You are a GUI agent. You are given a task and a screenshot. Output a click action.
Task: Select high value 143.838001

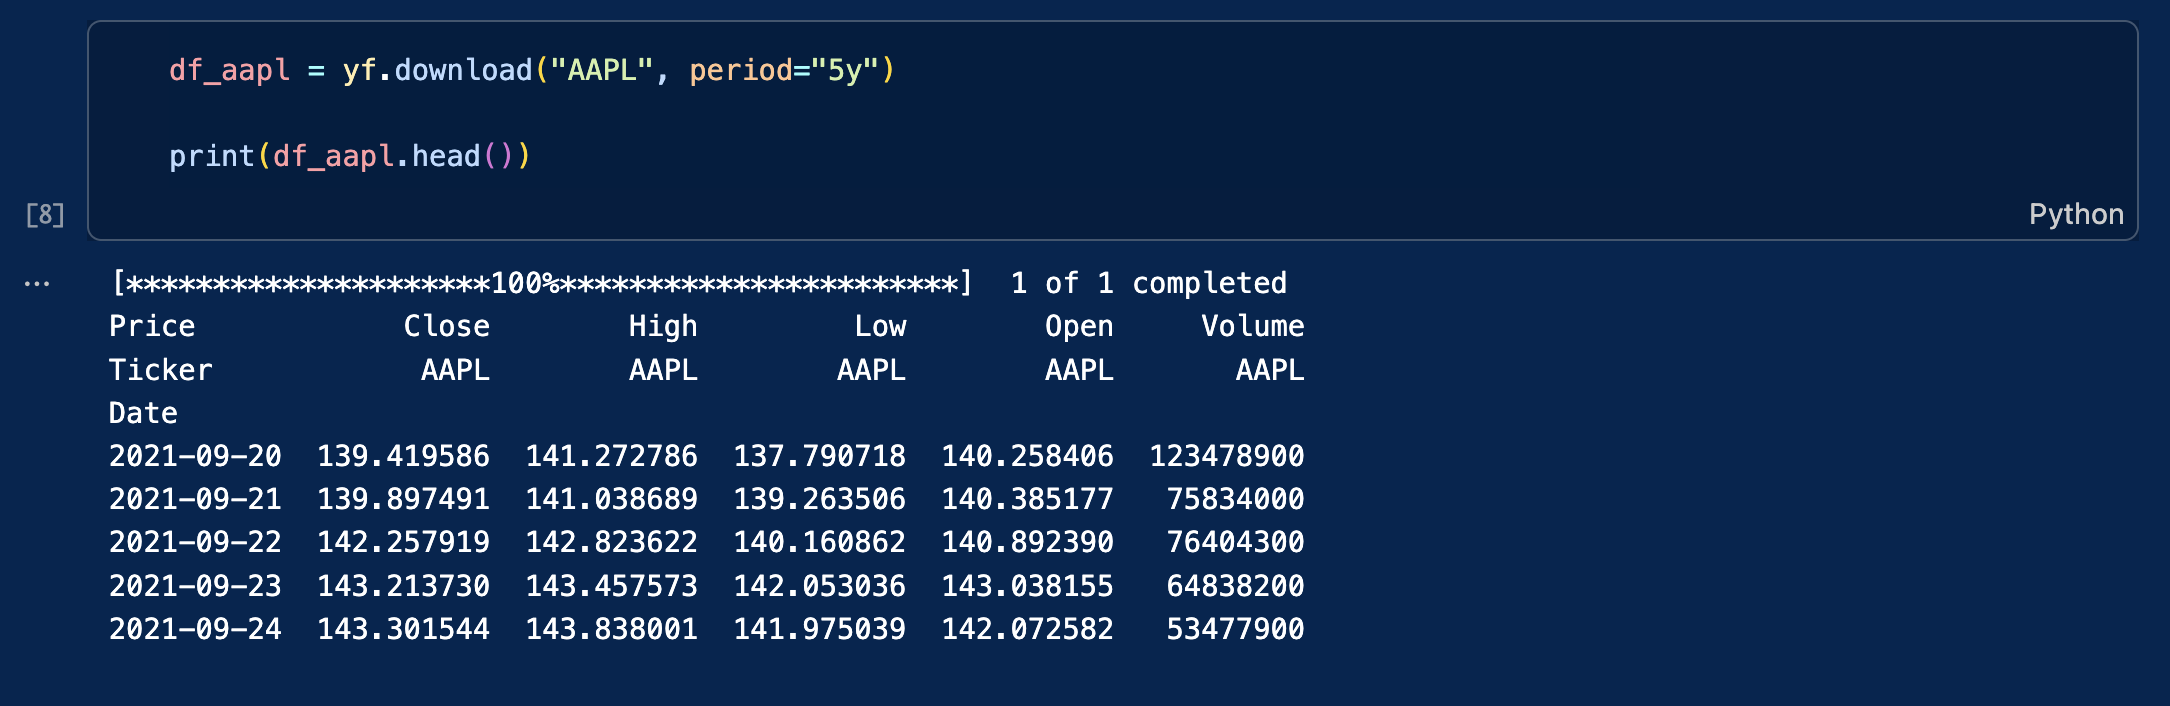click(611, 629)
